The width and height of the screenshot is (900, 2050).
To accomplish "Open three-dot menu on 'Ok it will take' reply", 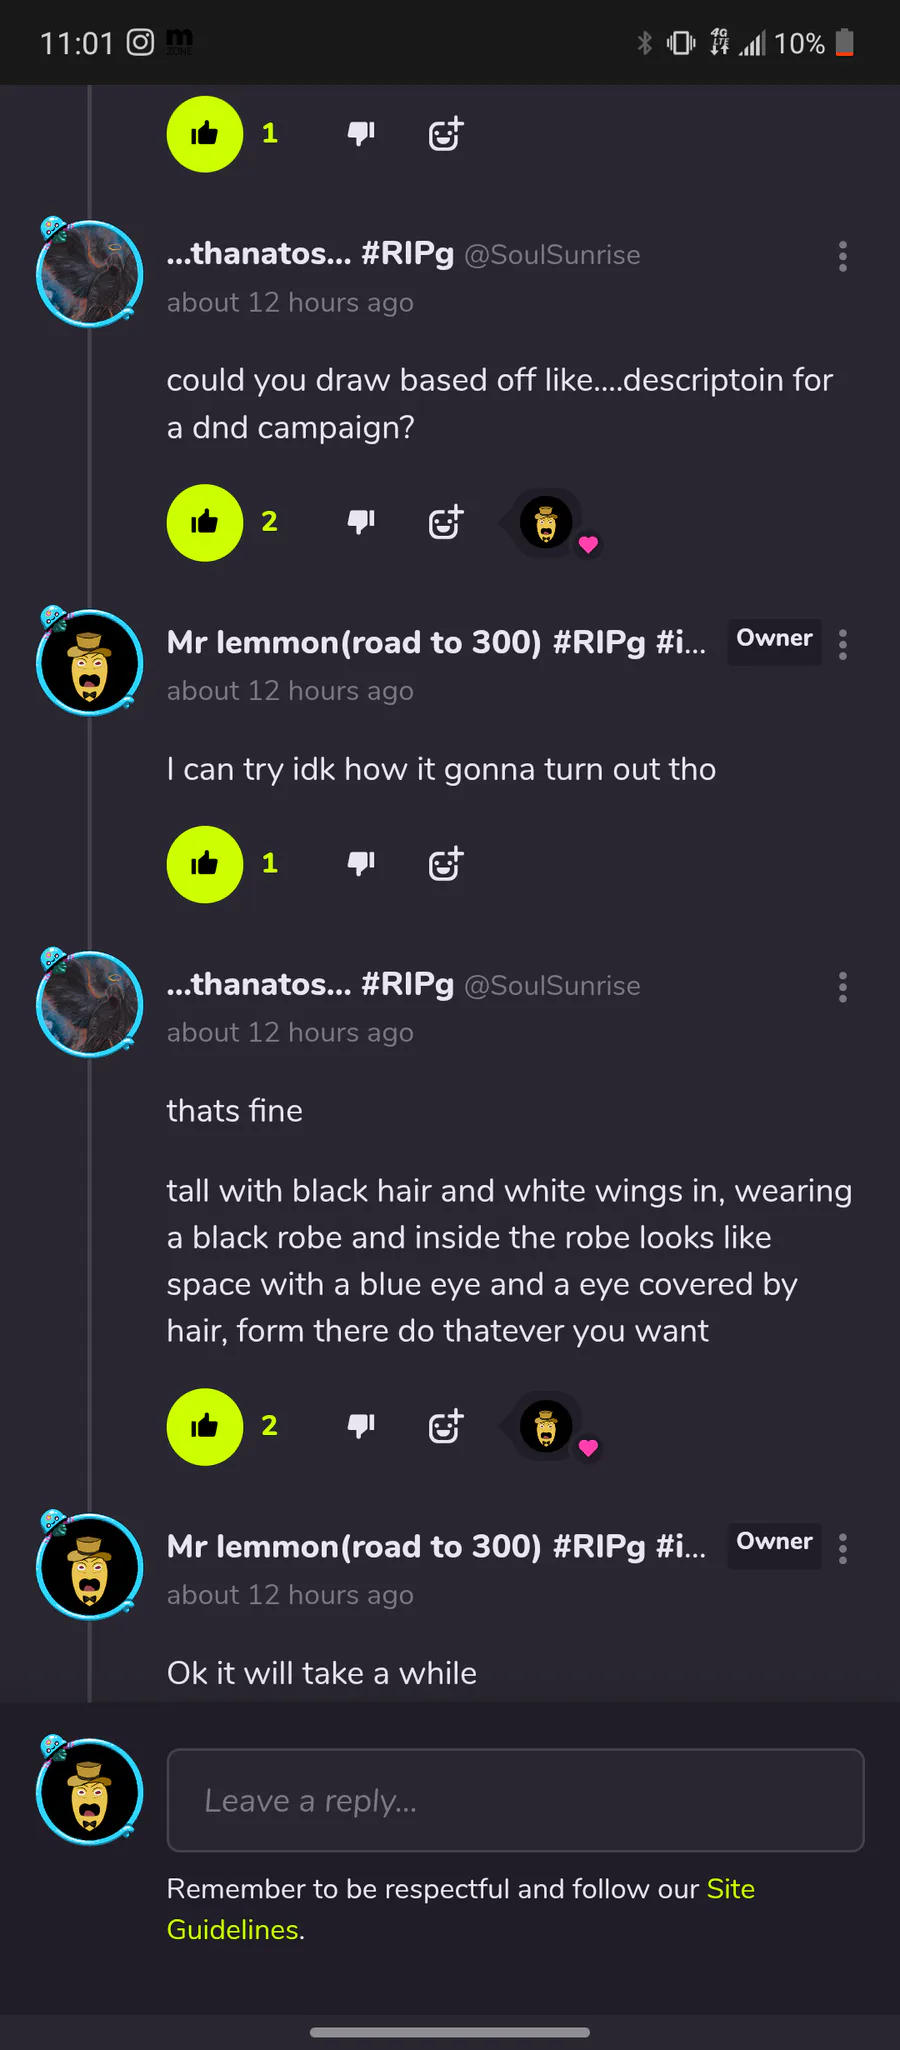I will pyautogui.click(x=843, y=1549).
